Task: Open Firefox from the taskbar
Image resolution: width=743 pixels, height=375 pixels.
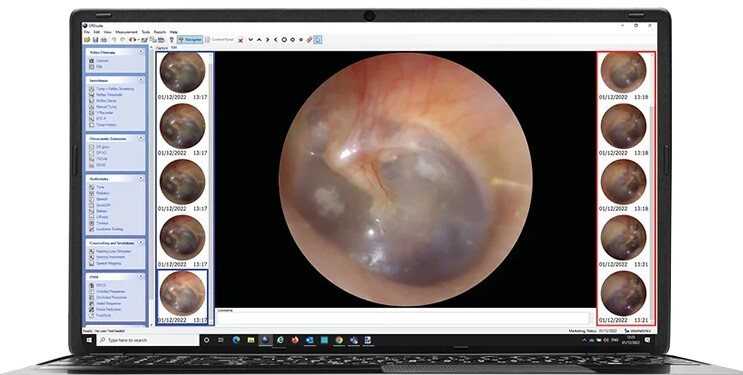Action: coord(295,340)
